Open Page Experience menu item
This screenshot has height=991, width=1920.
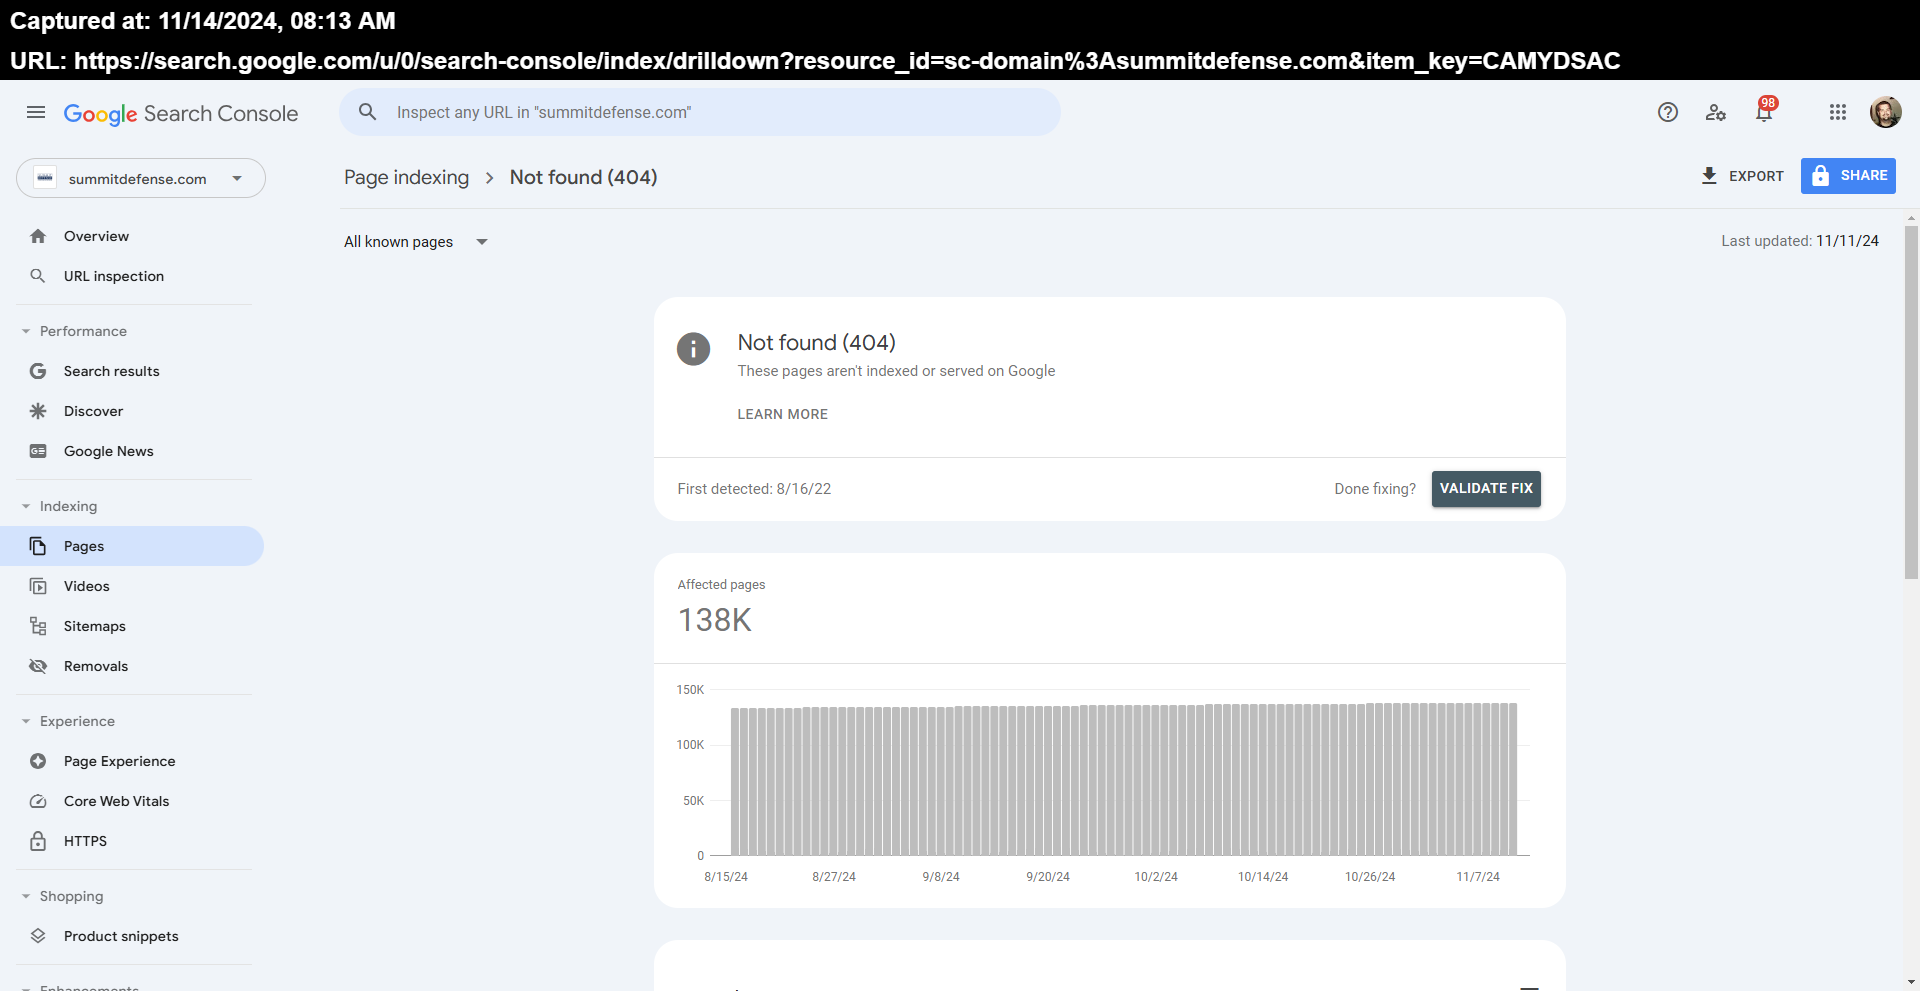coord(132,761)
